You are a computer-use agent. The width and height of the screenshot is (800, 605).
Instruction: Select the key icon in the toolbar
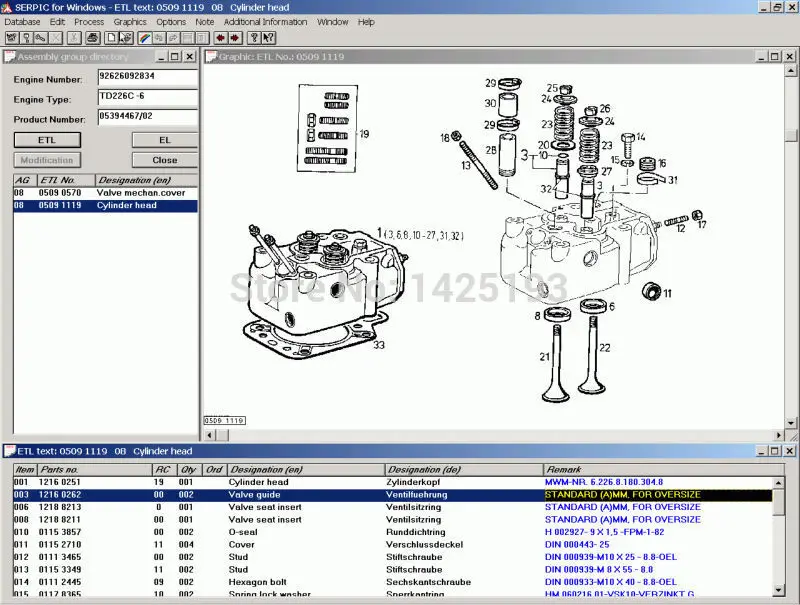tap(26, 38)
